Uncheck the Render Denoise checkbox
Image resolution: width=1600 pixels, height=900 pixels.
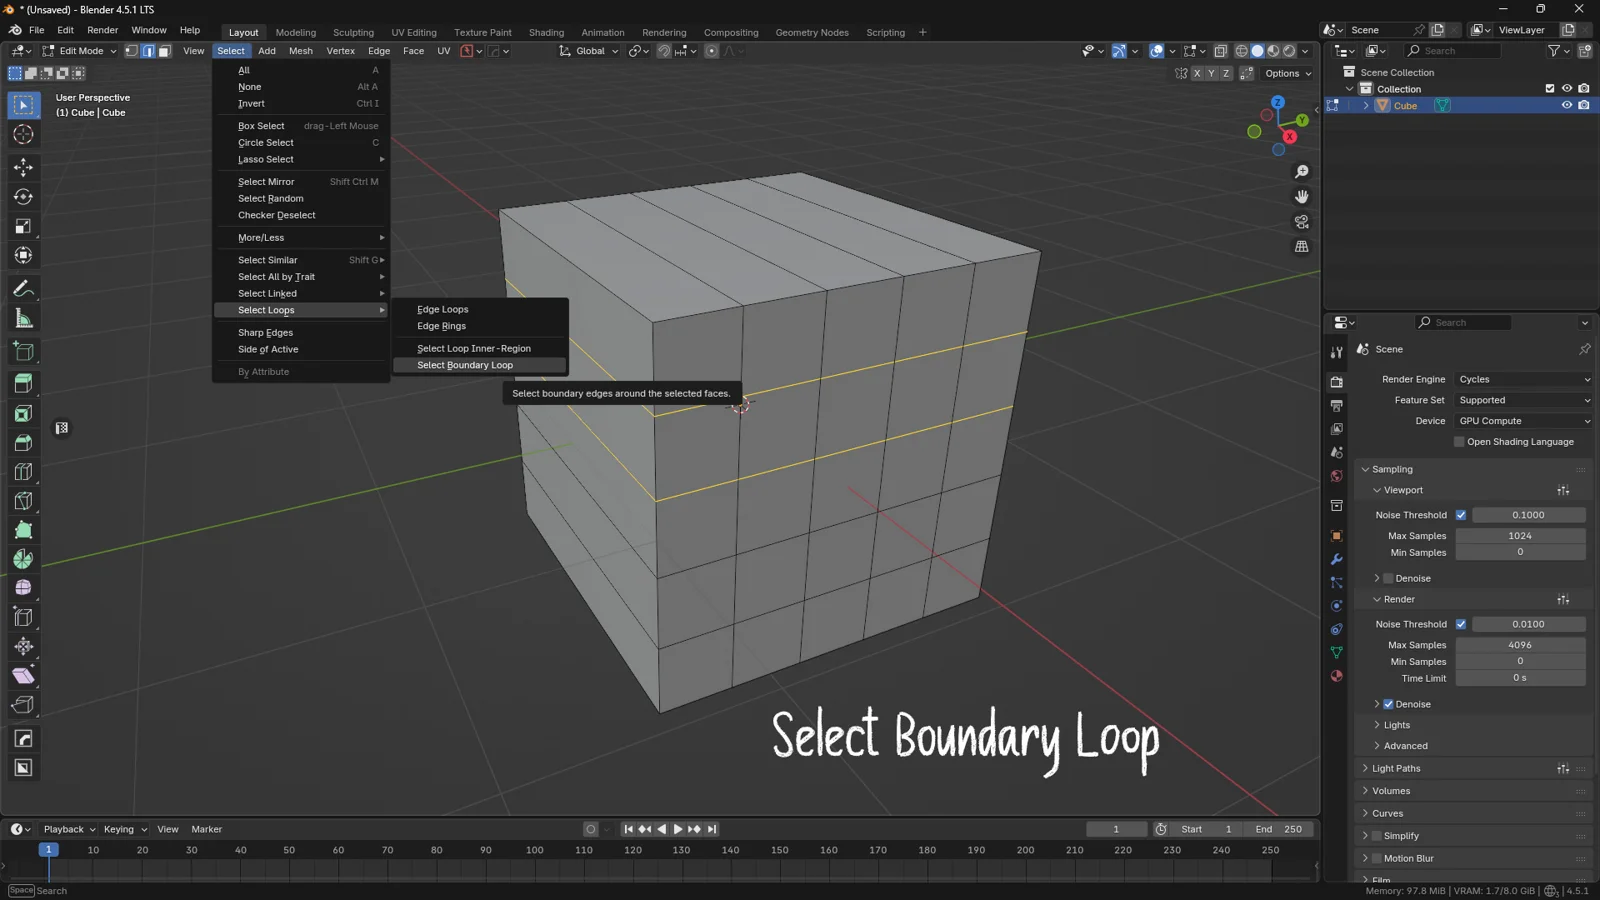click(1388, 704)
